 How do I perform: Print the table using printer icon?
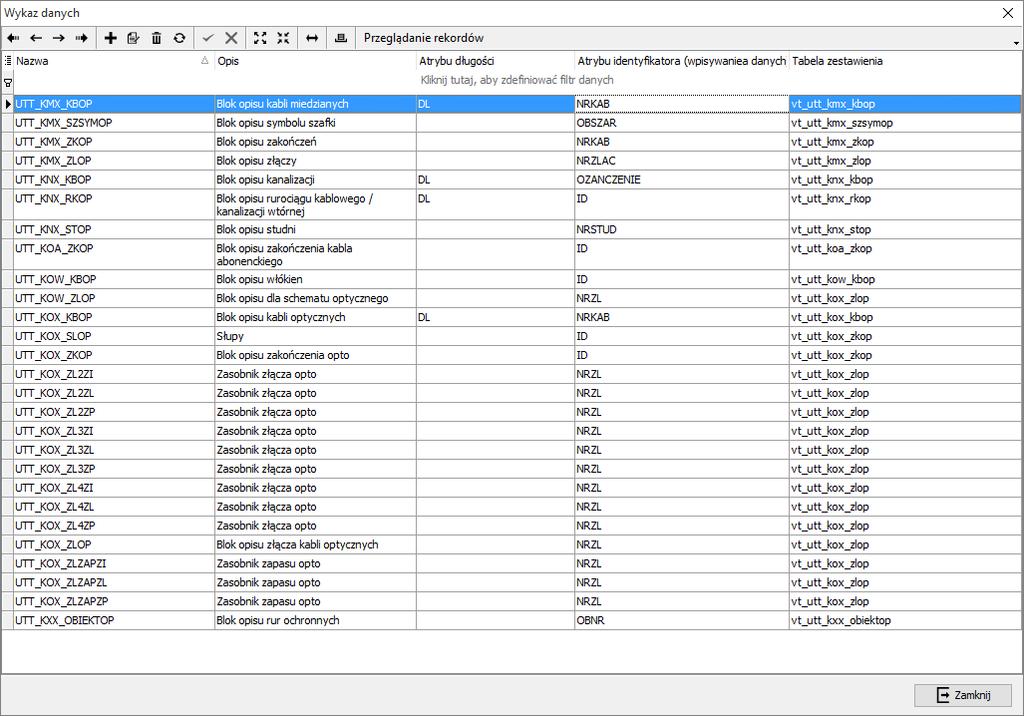pos(341,38)
